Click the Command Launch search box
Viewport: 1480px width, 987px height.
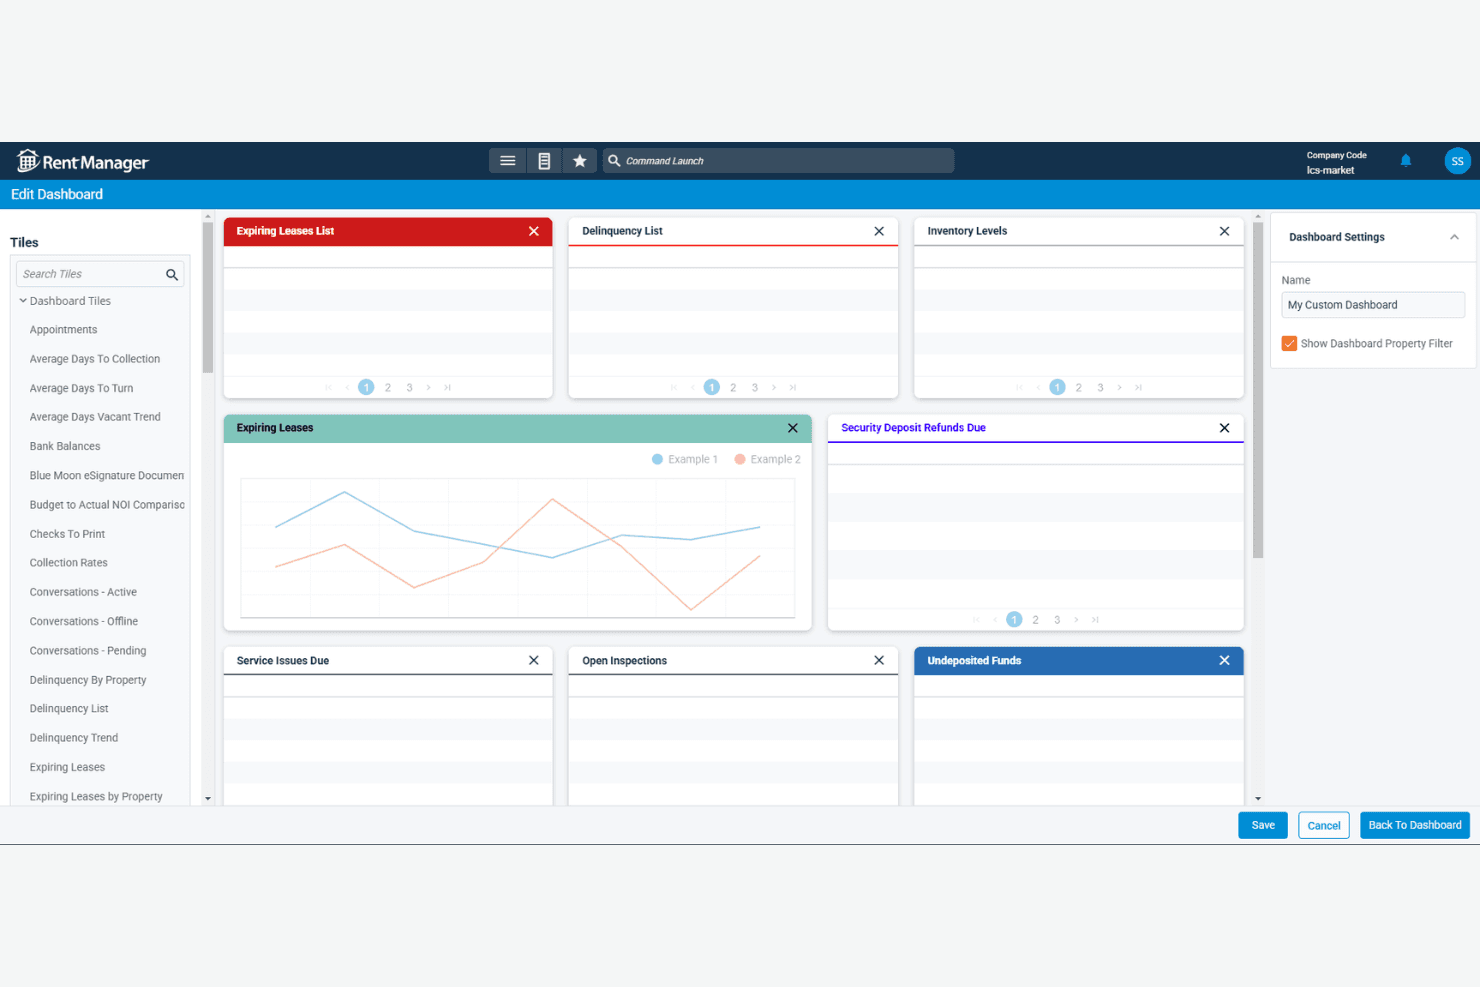pos(778,161)
